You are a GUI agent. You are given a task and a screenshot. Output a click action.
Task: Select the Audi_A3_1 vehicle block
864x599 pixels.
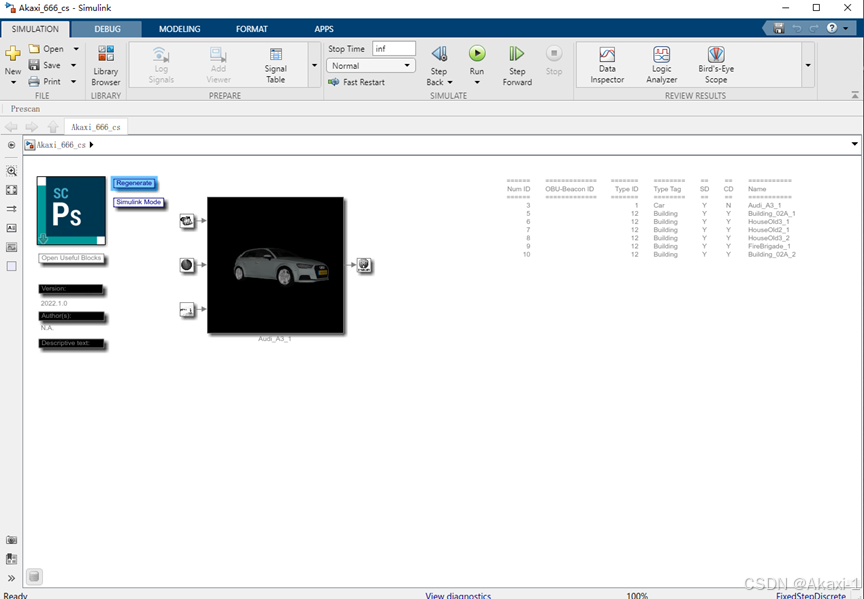click(275, 265)
